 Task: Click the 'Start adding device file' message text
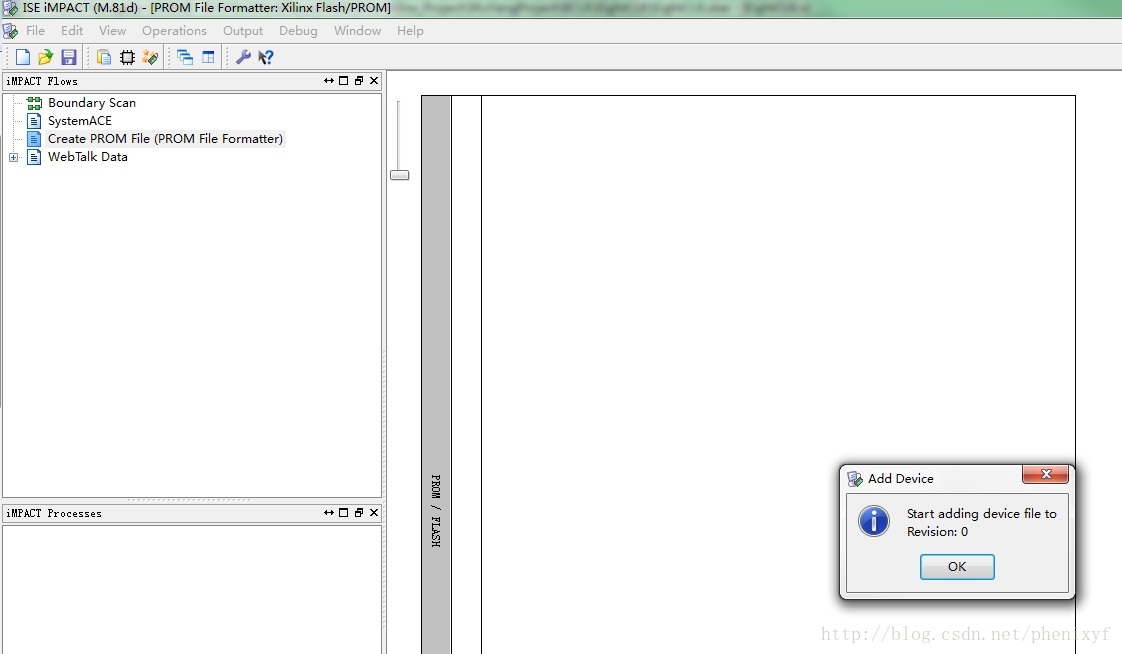click(982, 522)
